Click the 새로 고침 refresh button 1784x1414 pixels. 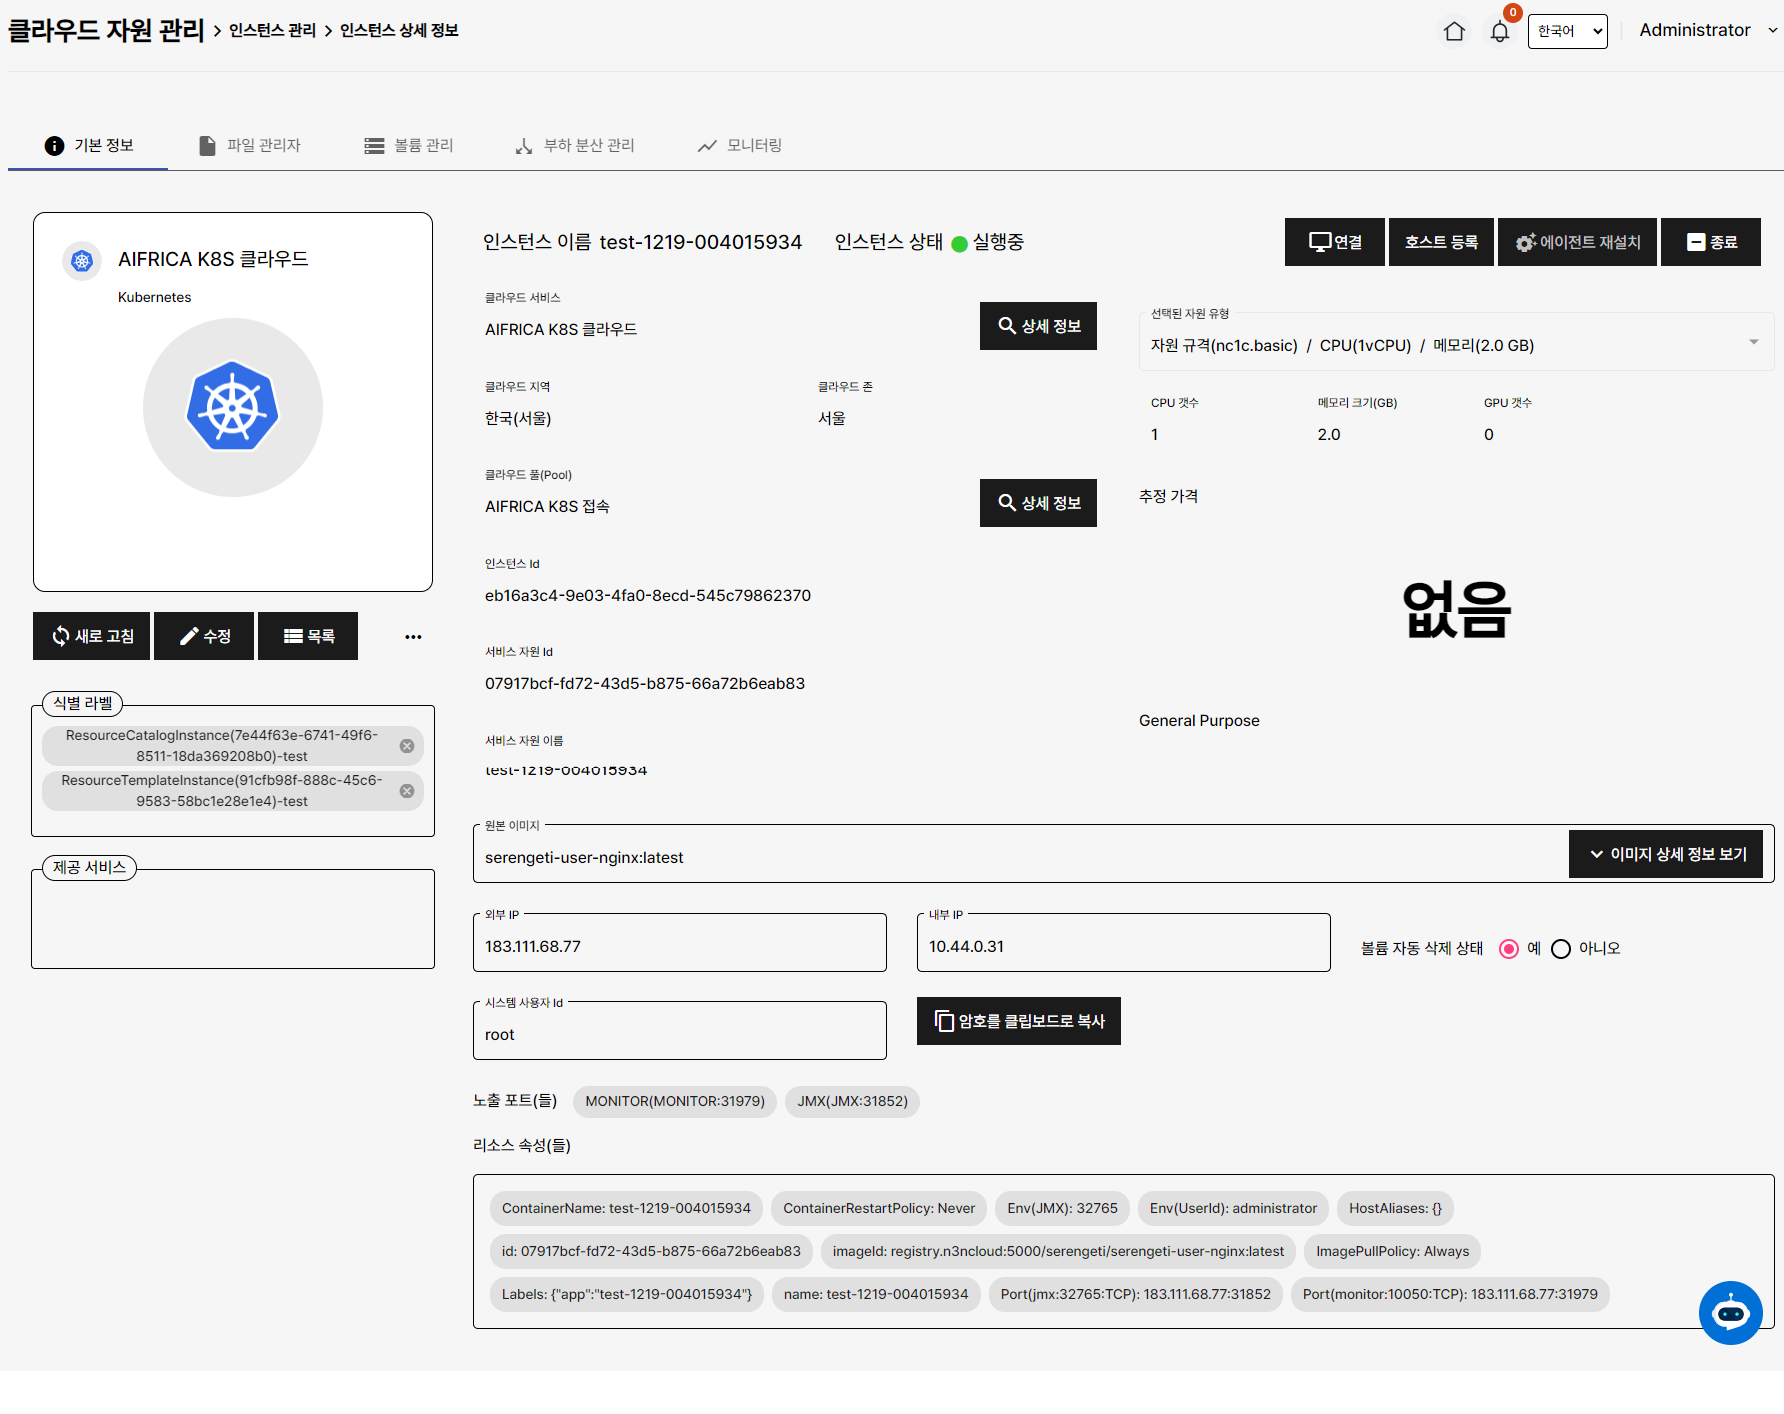92,636
